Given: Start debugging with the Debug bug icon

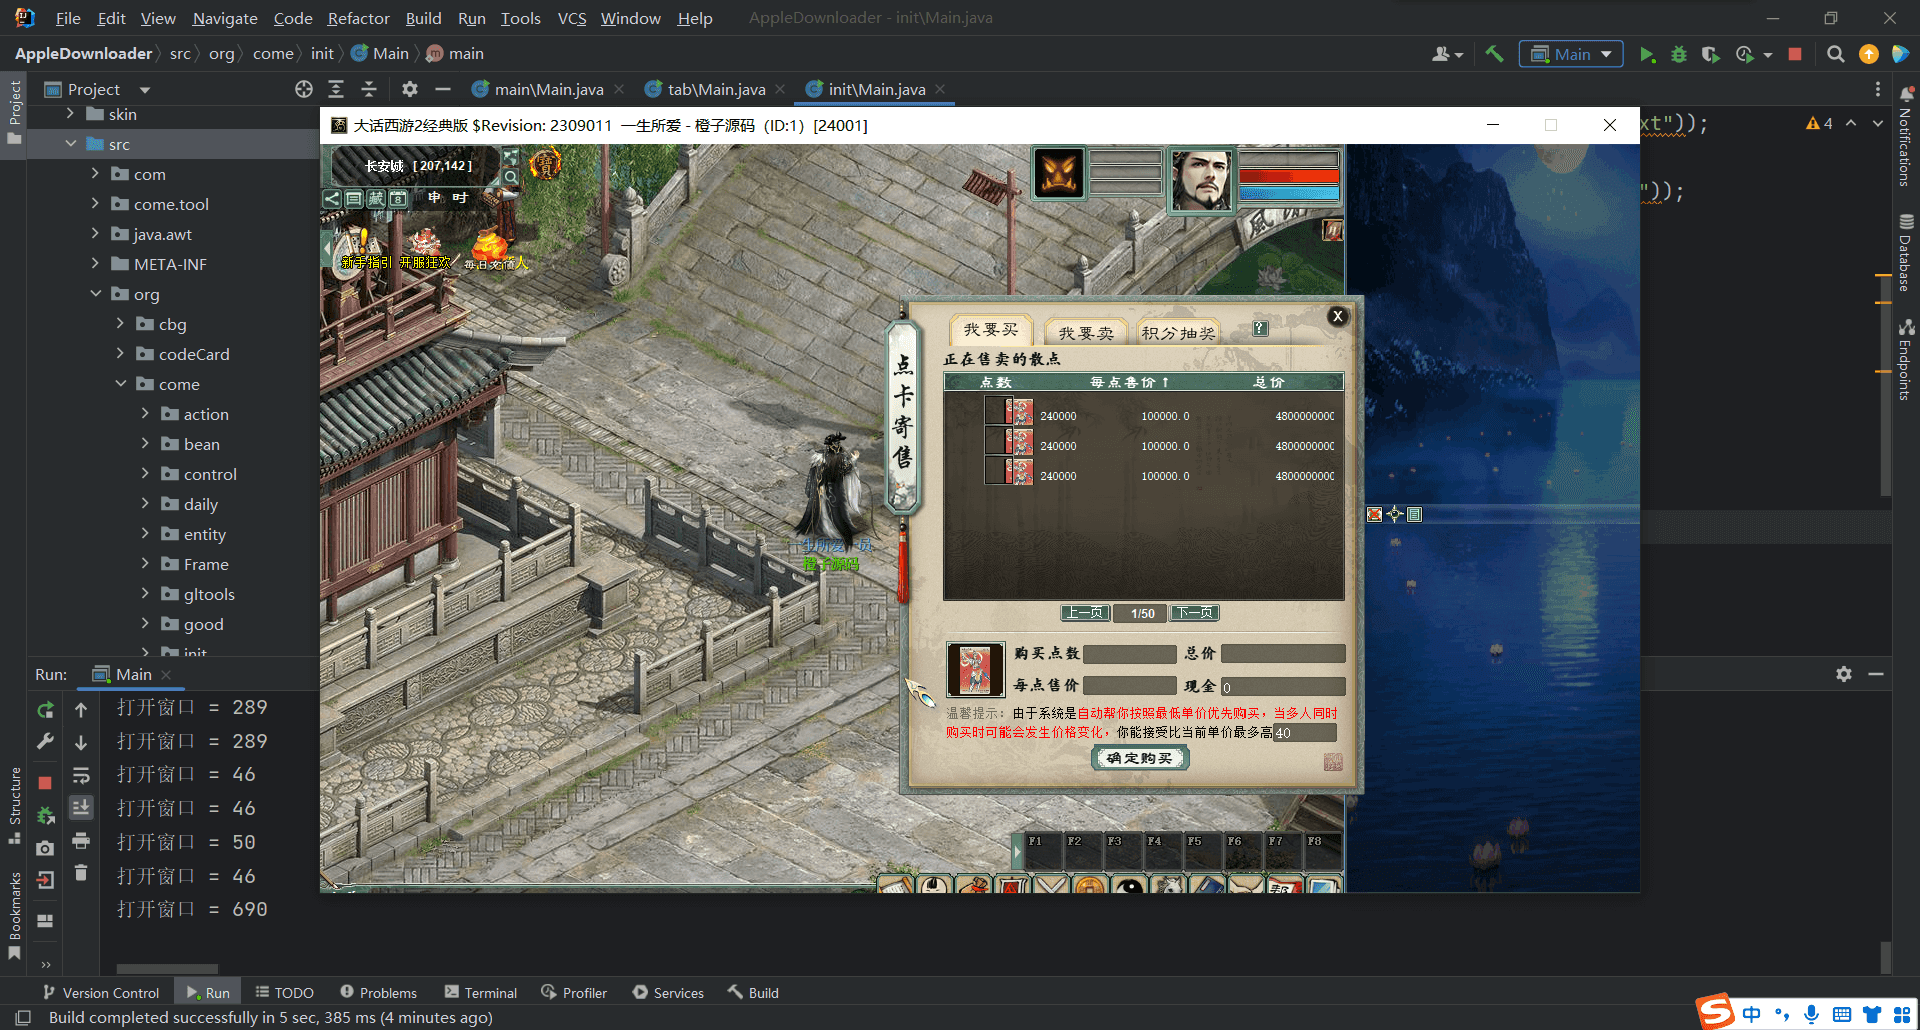Looking at the screenshot, I should click(x=1679, y=54).
